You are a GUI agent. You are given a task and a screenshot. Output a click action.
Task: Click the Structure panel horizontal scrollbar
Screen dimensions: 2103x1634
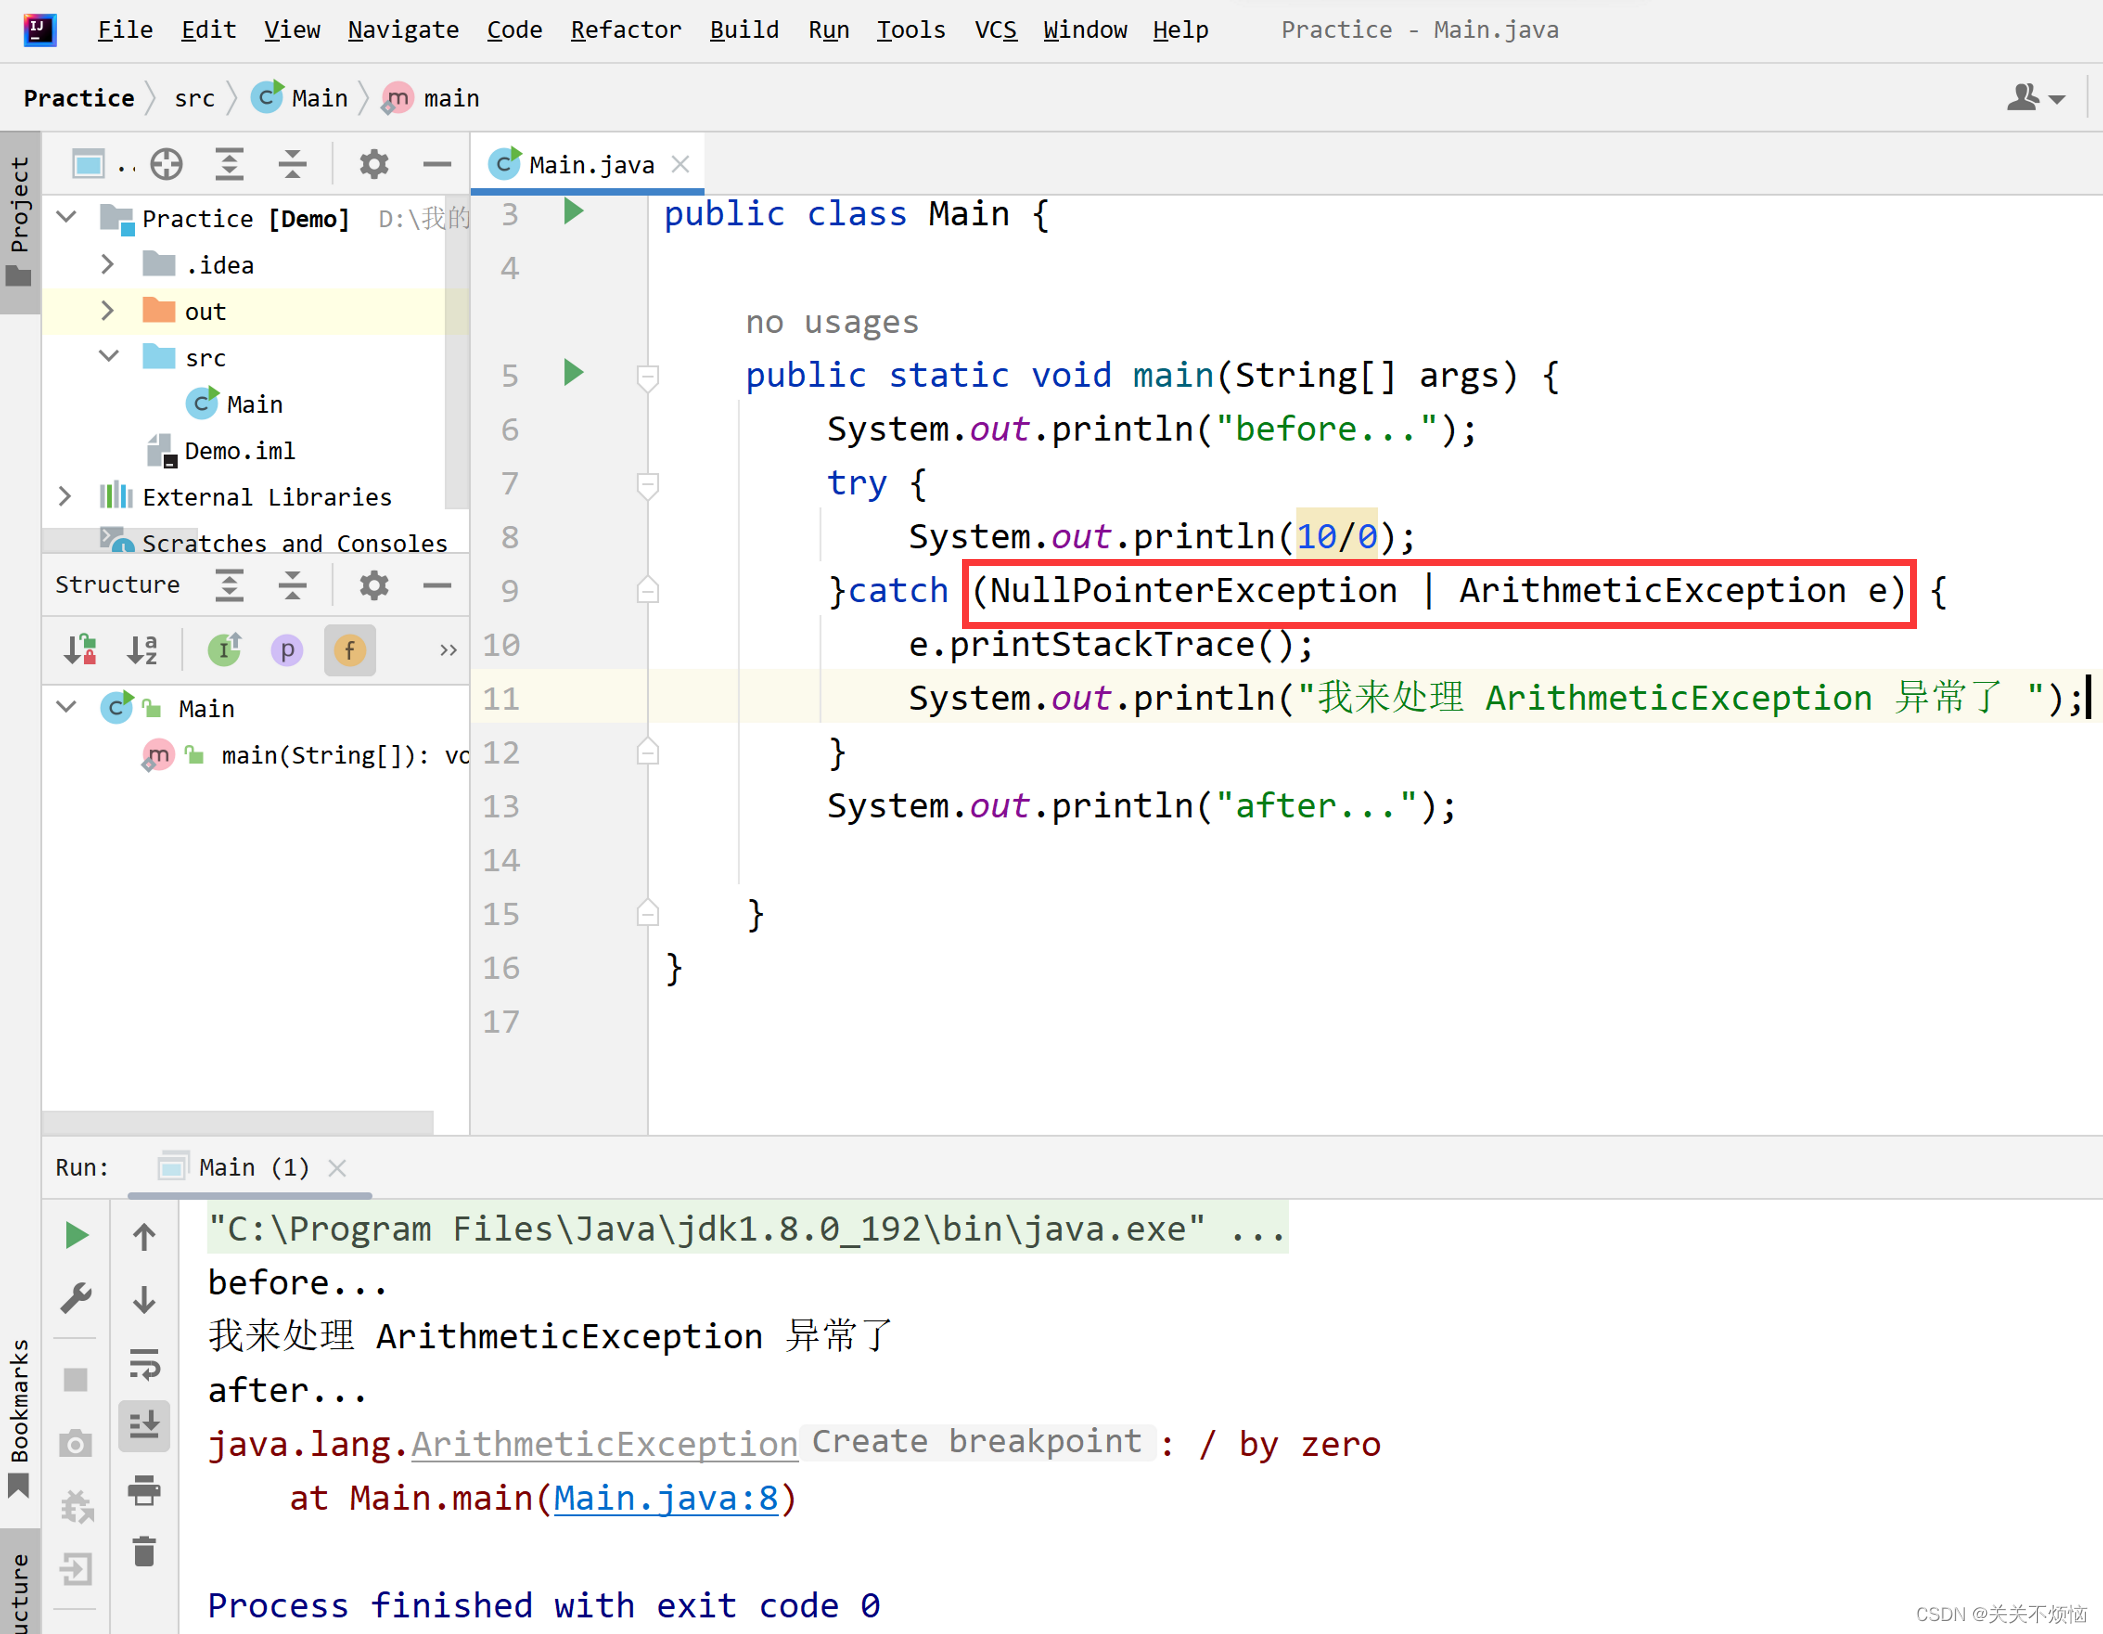(x=238, y=1122)
